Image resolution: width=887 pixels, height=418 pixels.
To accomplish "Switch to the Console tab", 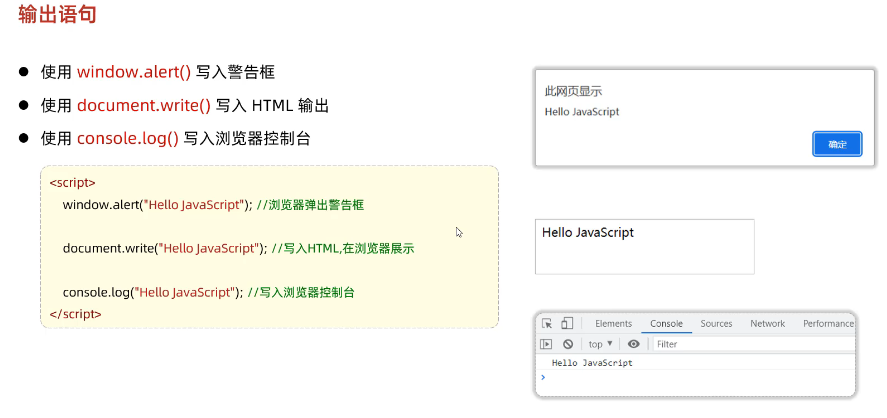I will [x=666, y=324].
